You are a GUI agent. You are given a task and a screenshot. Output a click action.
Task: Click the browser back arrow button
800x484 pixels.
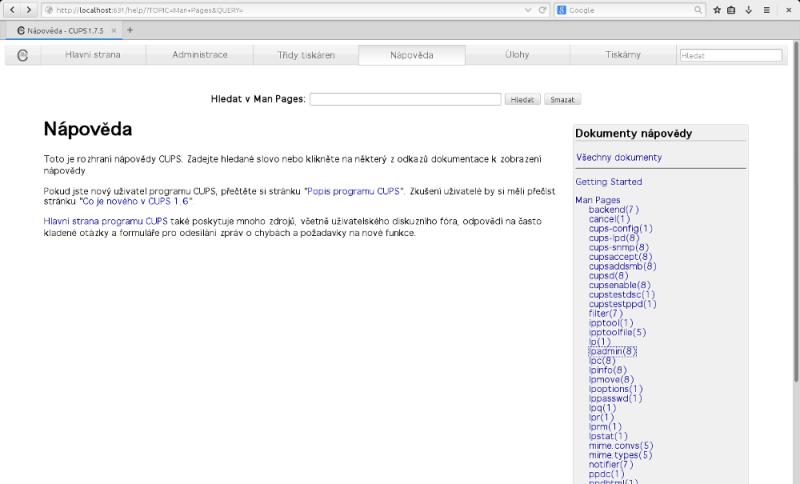(12, 10)
